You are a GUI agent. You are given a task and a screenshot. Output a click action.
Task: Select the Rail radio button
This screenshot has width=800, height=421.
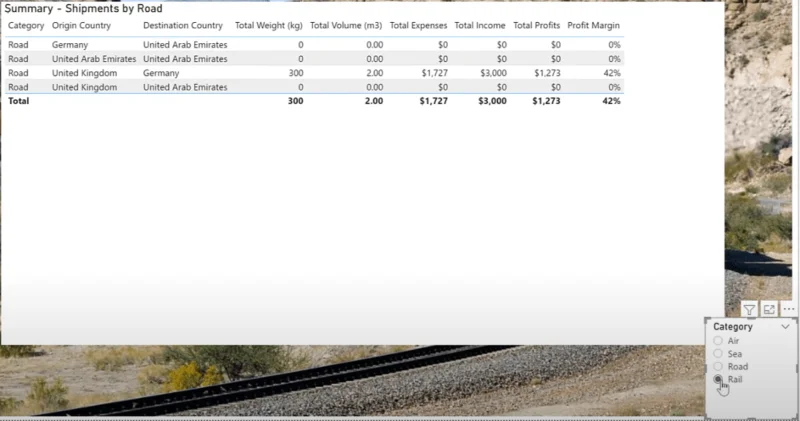pos(718,379)
